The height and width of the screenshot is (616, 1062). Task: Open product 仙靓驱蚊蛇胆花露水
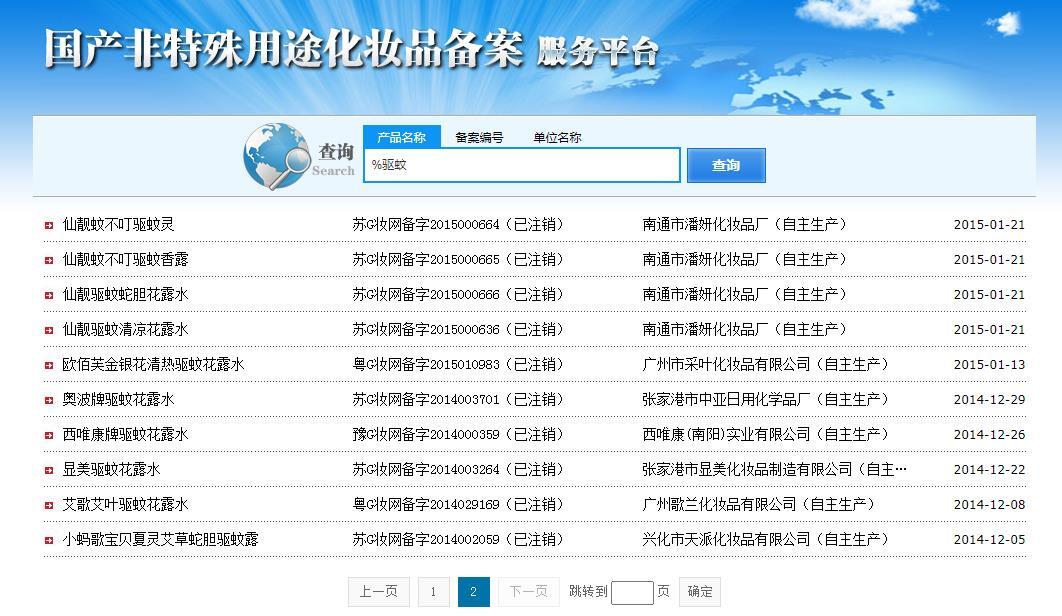[x=125, y=295]
